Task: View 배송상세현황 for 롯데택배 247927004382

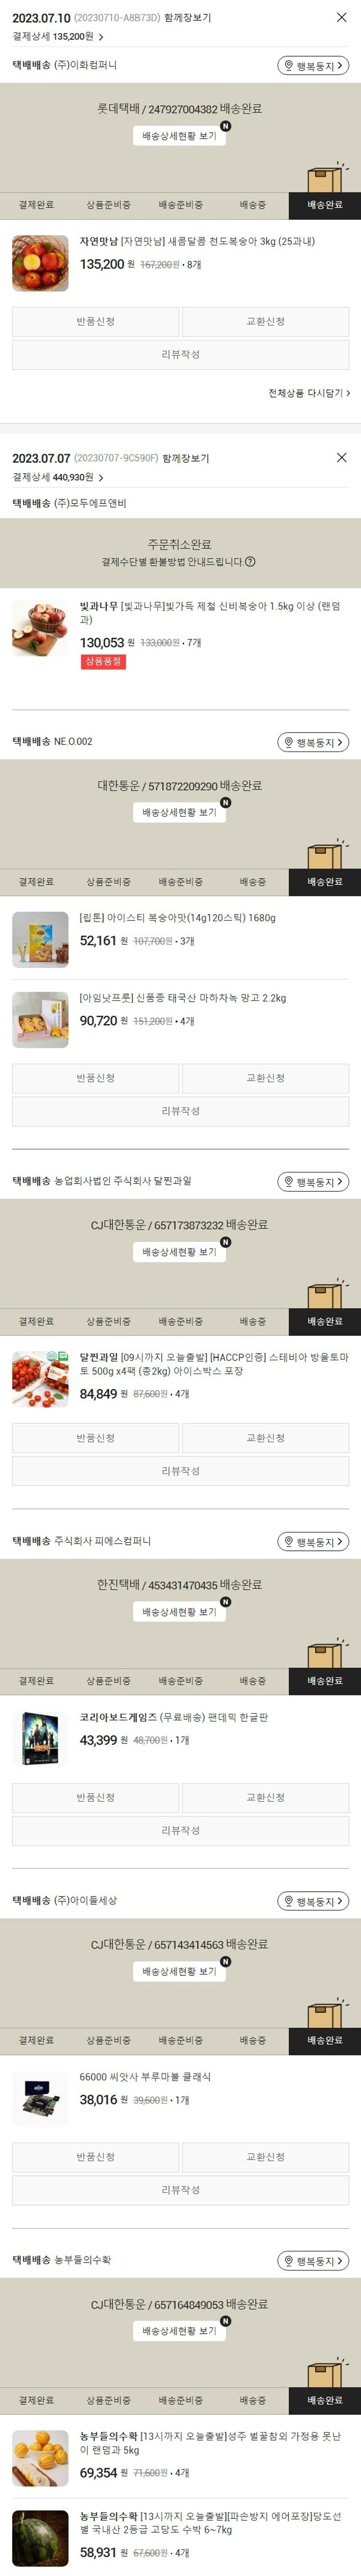Action: (179, 136)
